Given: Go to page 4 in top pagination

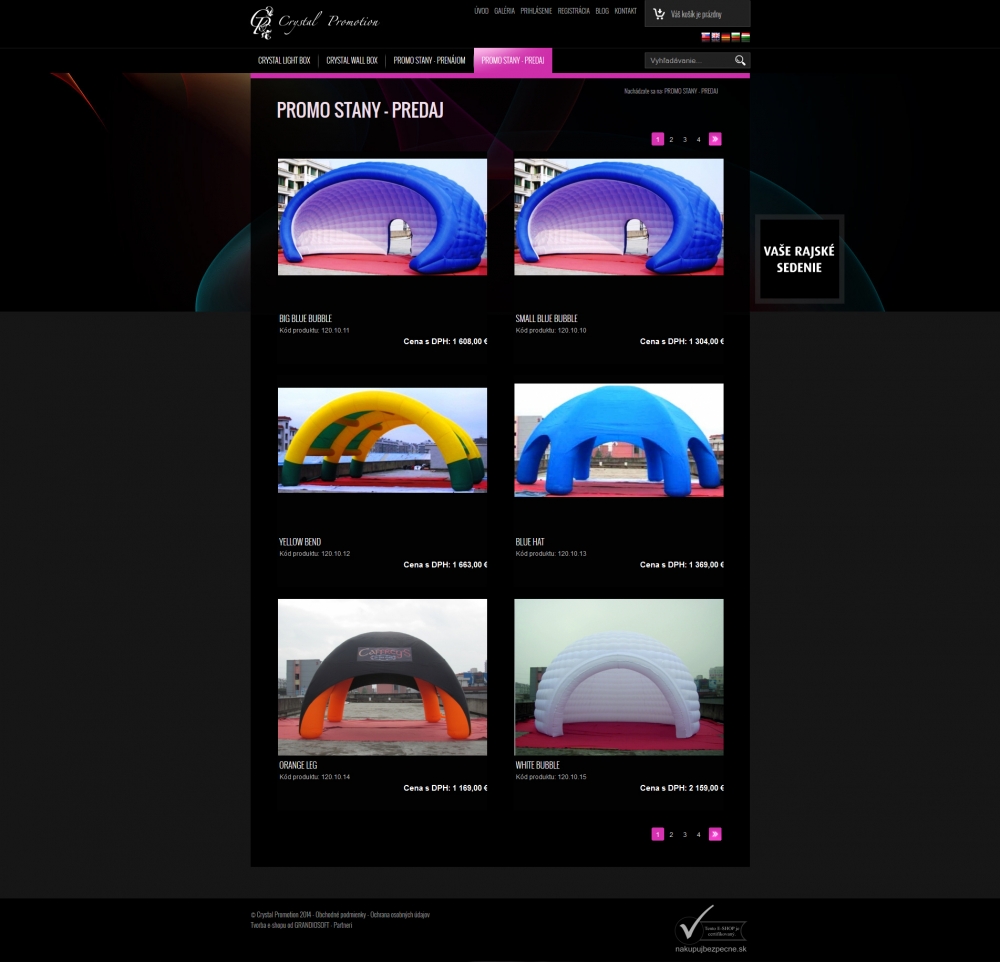Looking at the screenshot, I should 698,139.
